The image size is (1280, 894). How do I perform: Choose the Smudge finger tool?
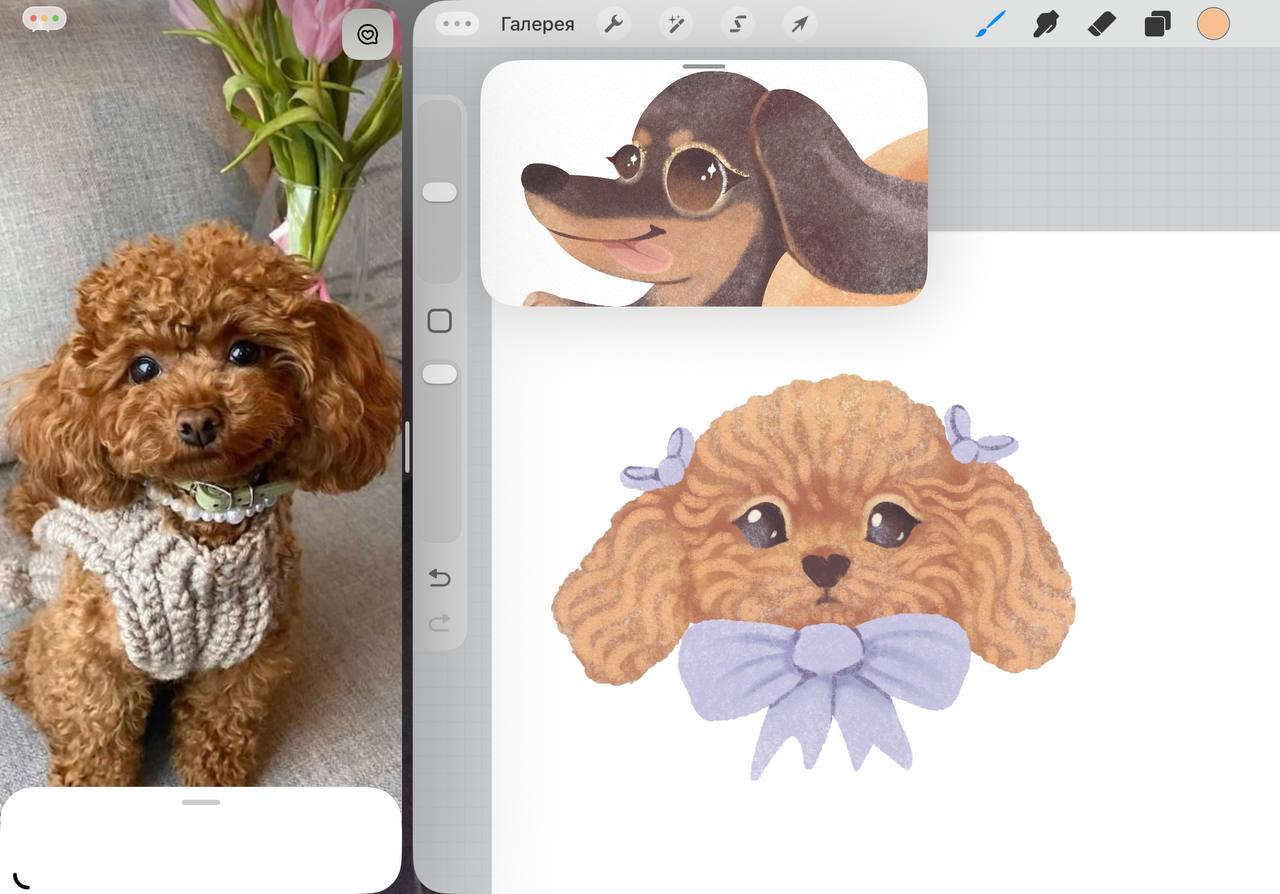[x=1046, y=24]
